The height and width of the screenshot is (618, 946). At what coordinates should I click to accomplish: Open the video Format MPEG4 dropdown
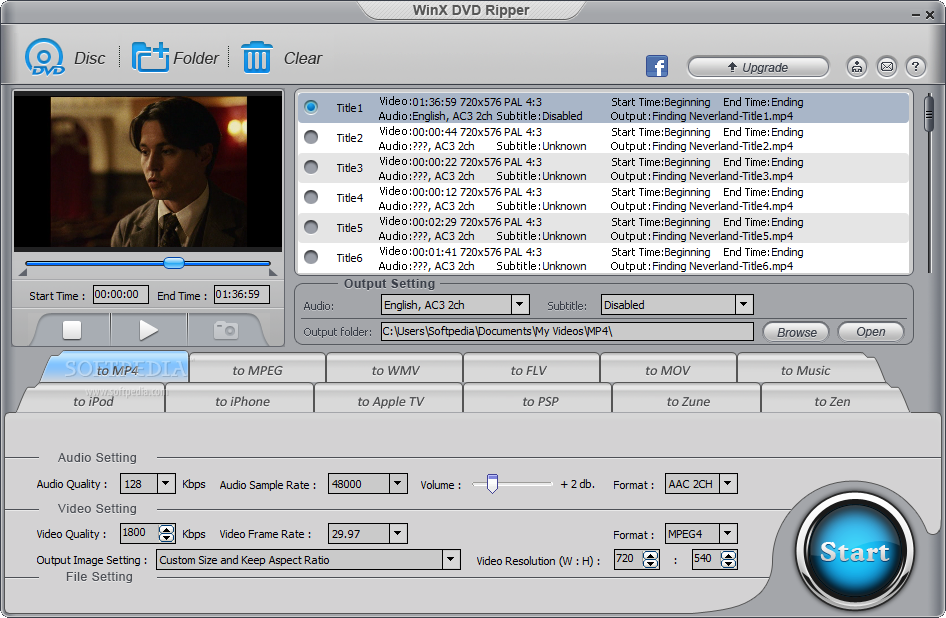[728, 534]
